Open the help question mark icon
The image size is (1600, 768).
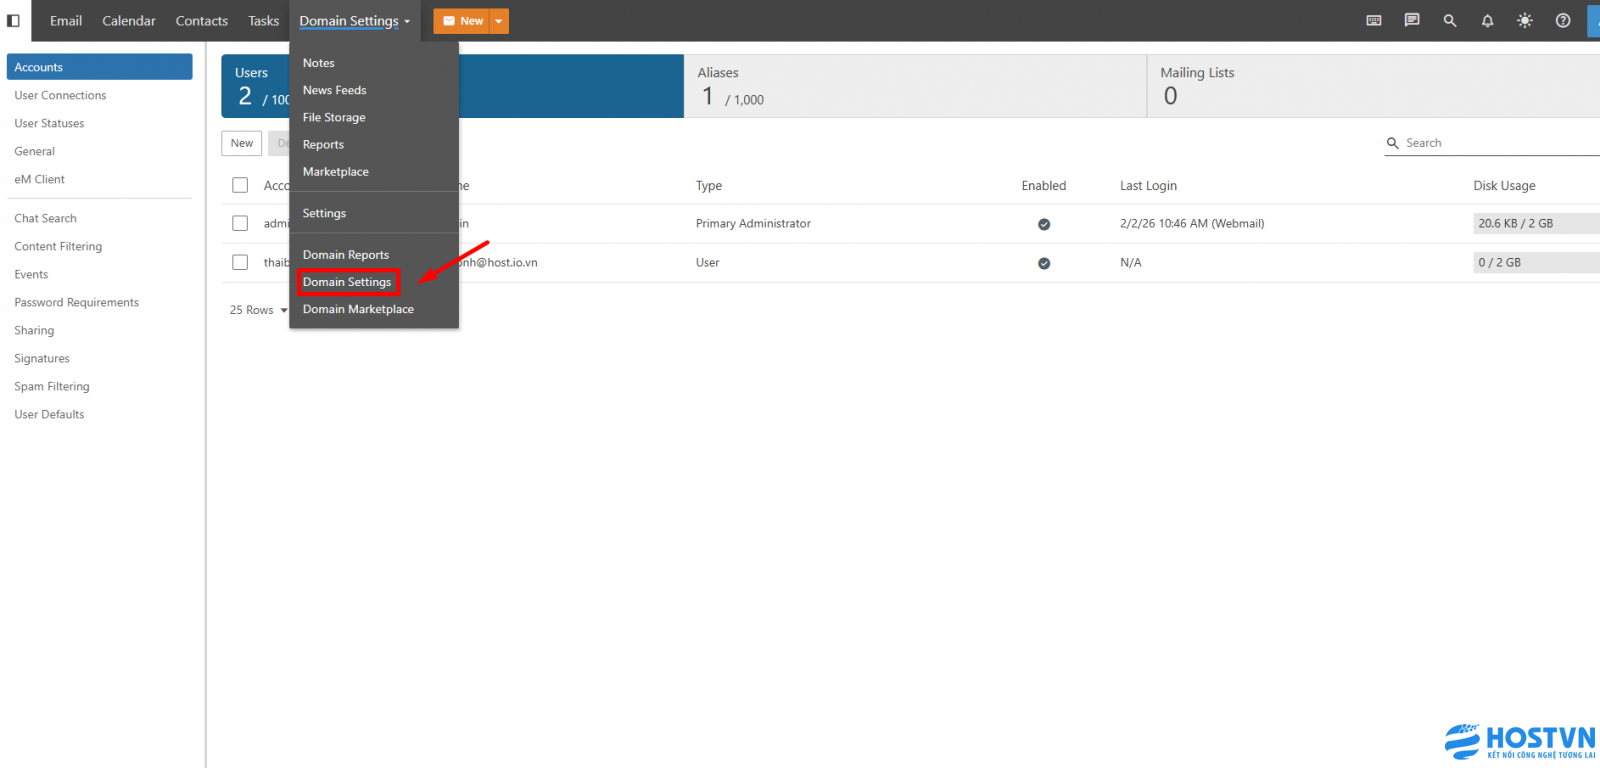(1562, 20)
